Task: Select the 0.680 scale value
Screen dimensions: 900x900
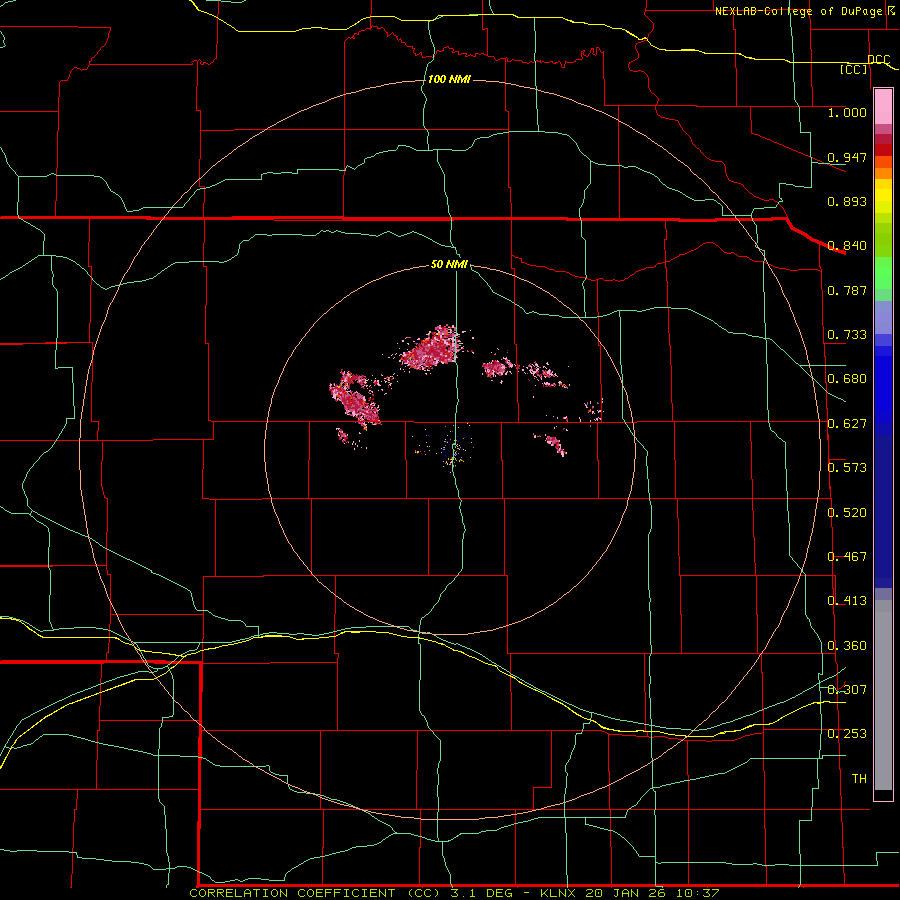Action: tap(847, 379)
